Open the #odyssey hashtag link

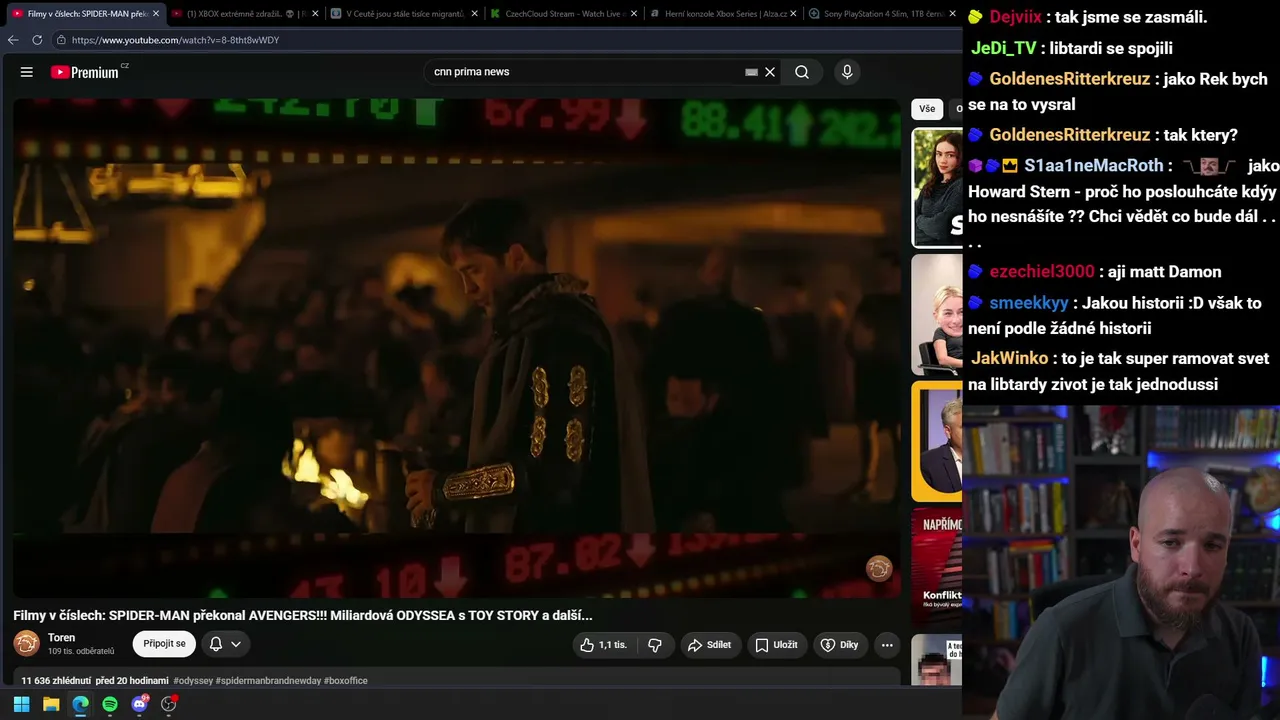point(193,681)
